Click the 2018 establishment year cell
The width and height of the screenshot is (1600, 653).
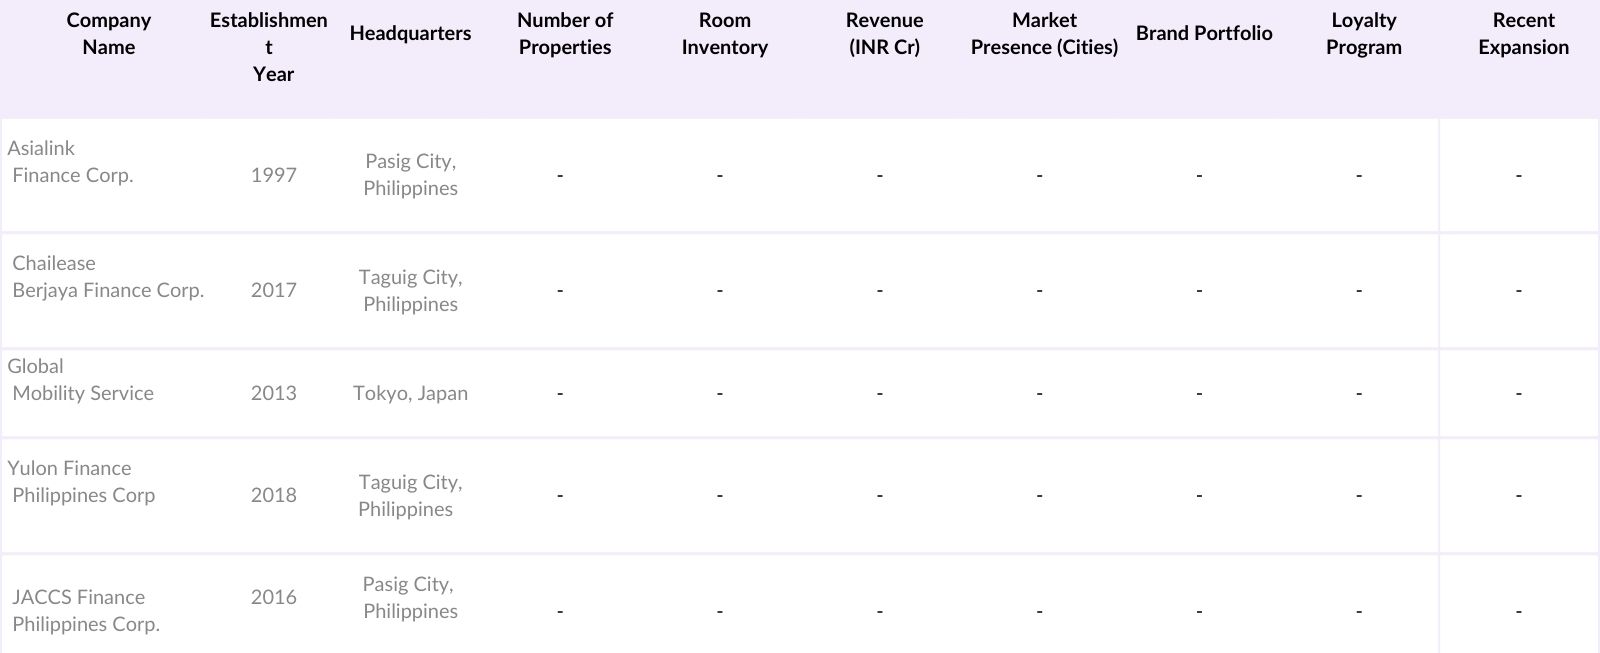point(273,495)
